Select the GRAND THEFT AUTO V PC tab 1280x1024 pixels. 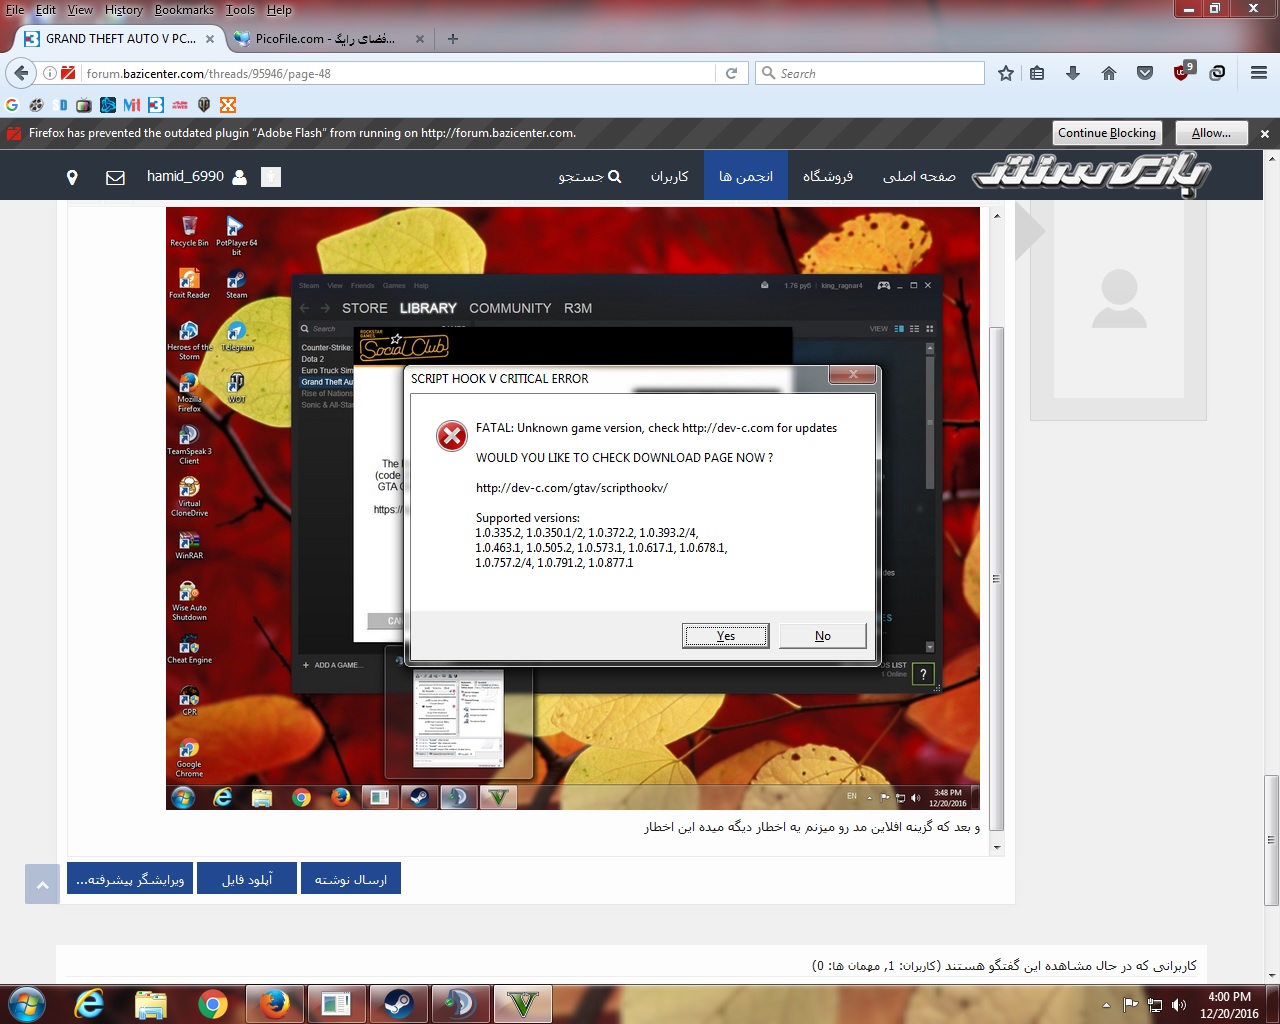tap(118, 39)
